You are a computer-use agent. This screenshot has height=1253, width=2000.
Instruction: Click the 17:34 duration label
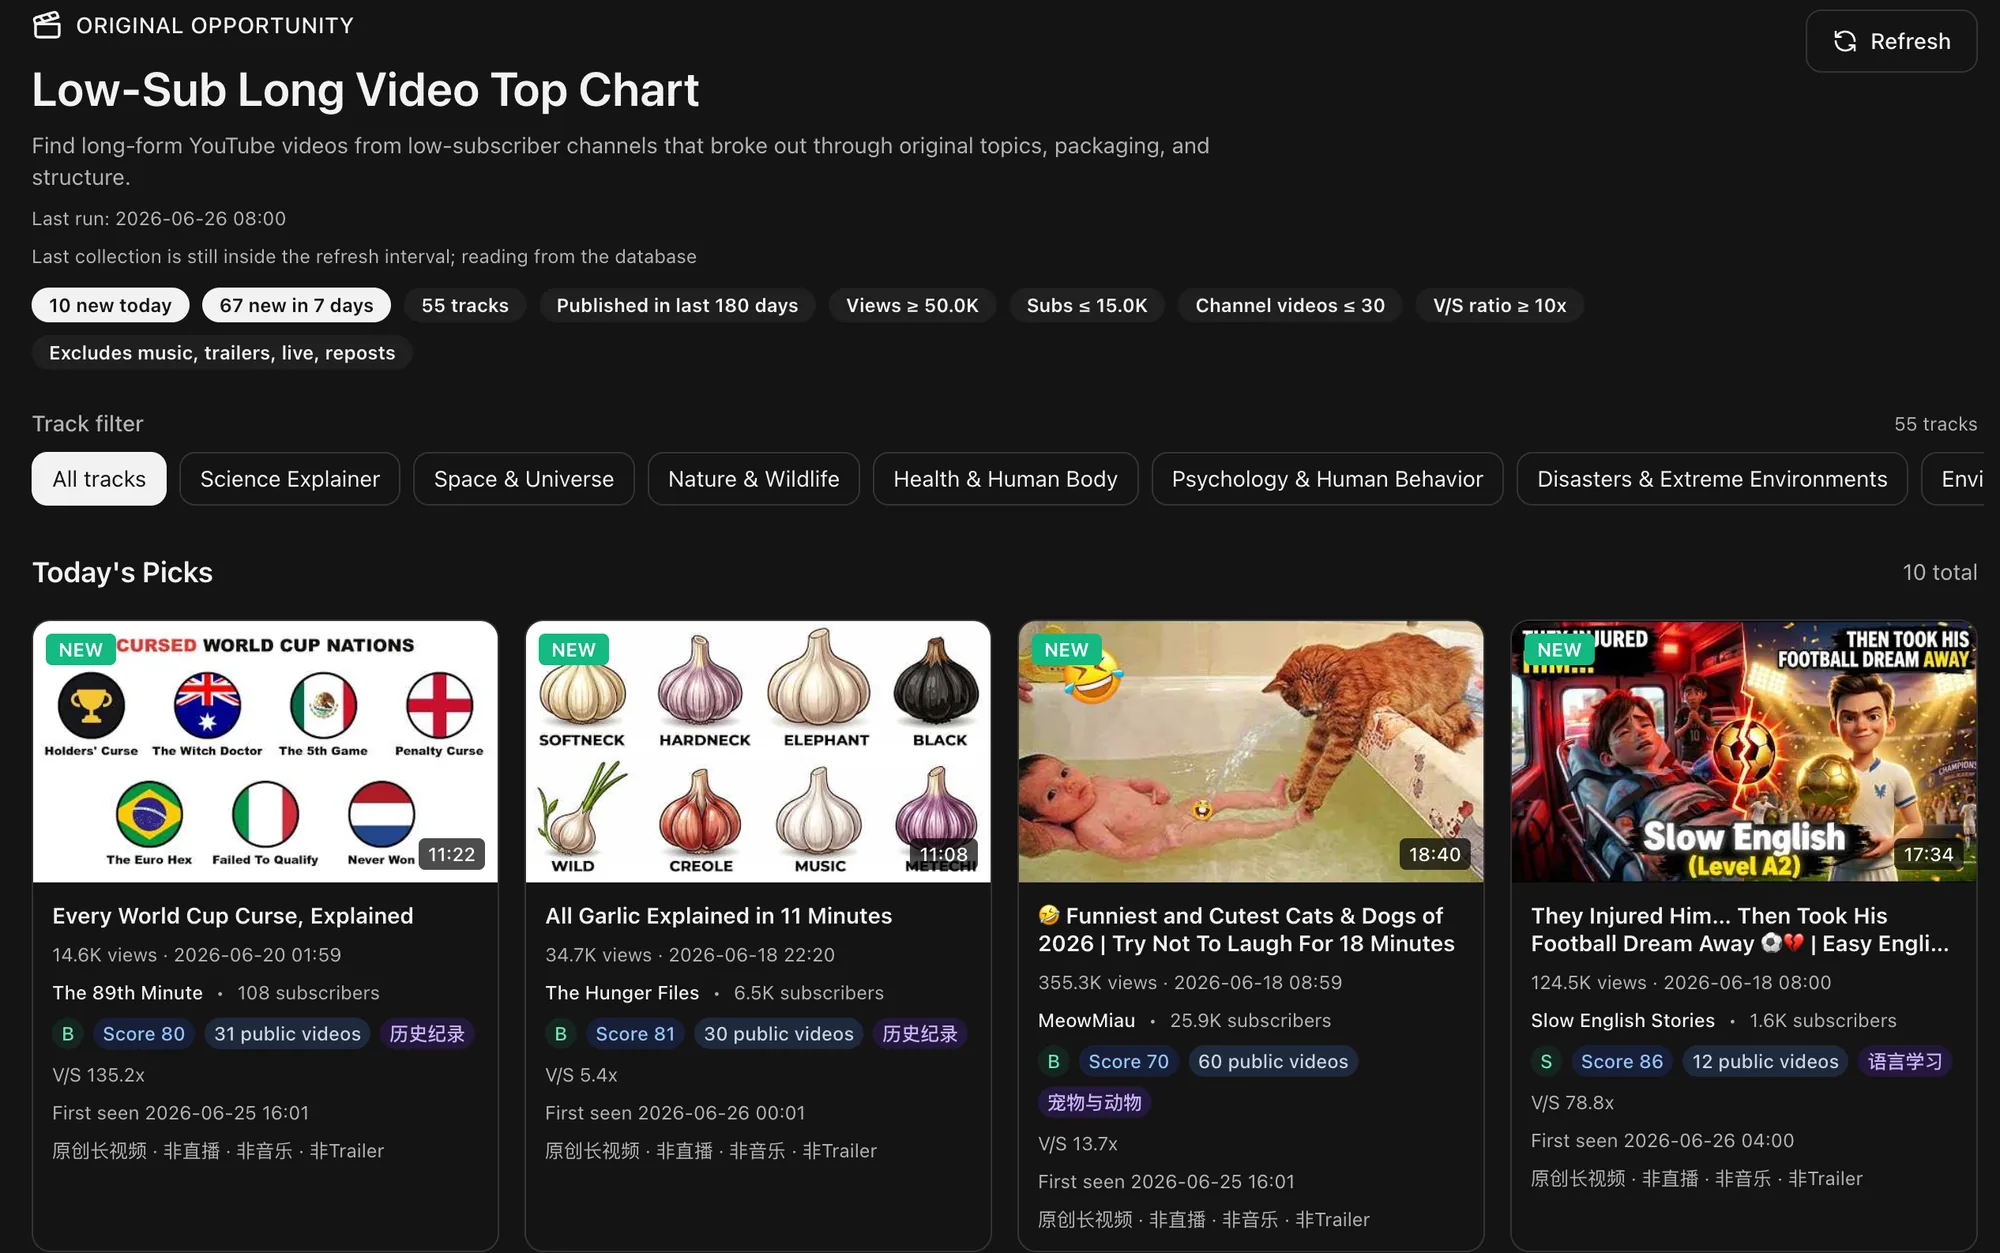click(x=1928, y=854)
